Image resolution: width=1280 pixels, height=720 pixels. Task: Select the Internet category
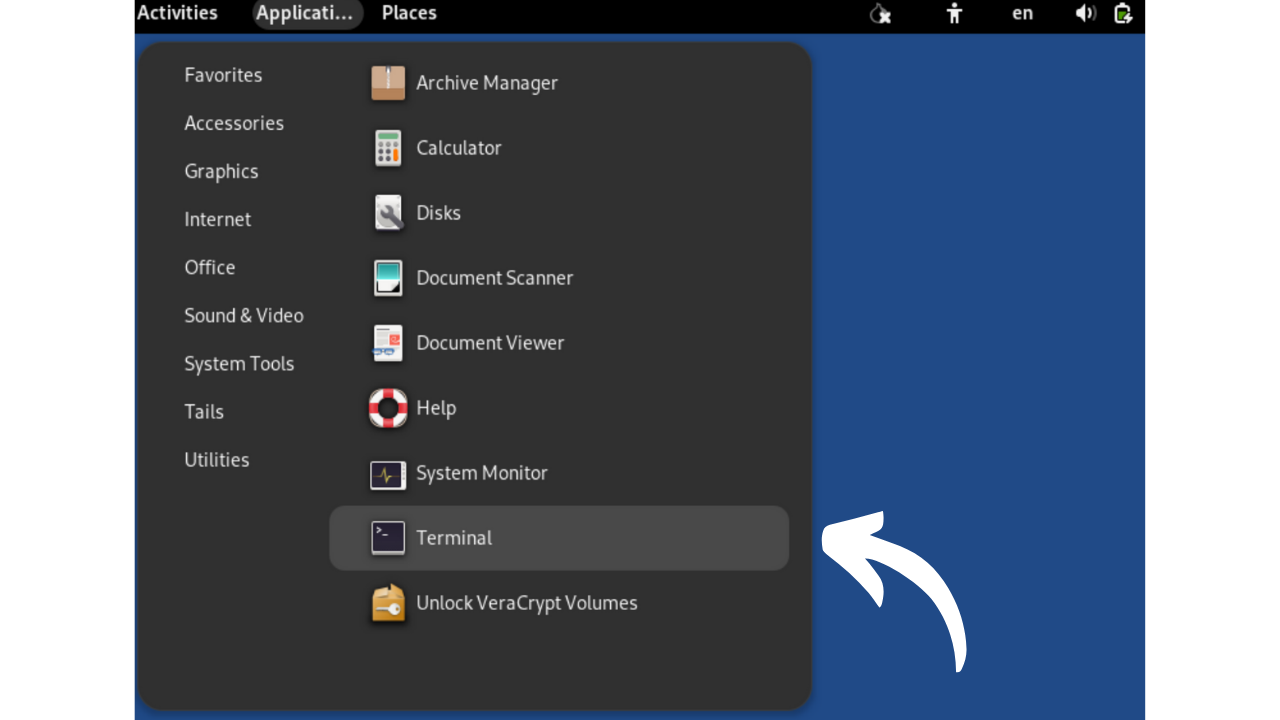(217, 219)
